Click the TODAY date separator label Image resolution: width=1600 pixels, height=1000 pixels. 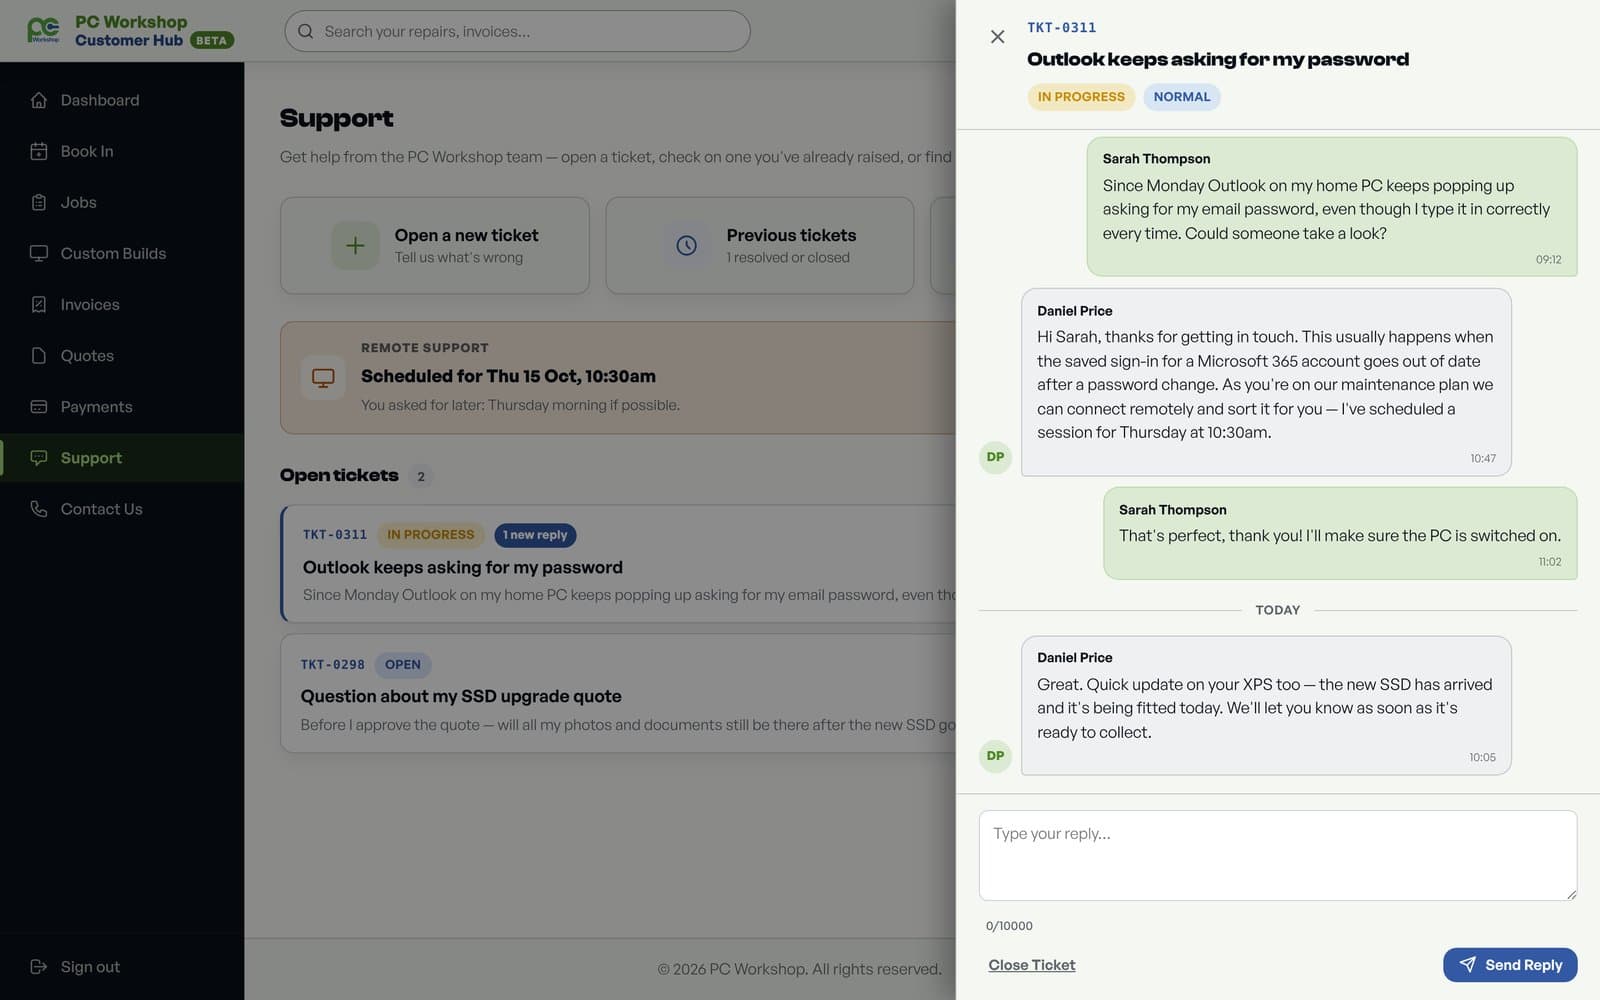1278,610
